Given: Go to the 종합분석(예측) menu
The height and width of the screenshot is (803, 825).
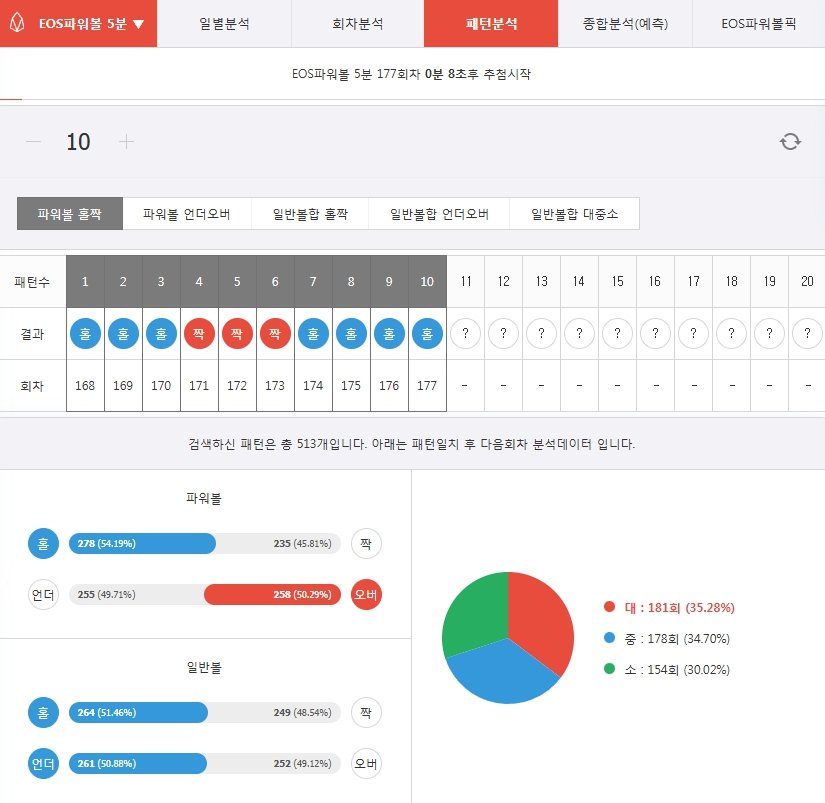Looking at the screenshot, I should [623, 24].
